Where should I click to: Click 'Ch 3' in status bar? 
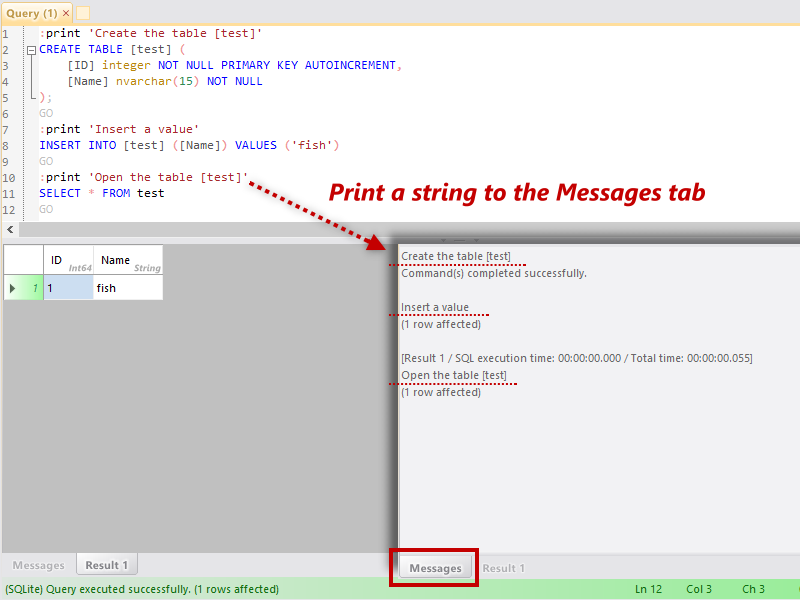click(753, 589)
